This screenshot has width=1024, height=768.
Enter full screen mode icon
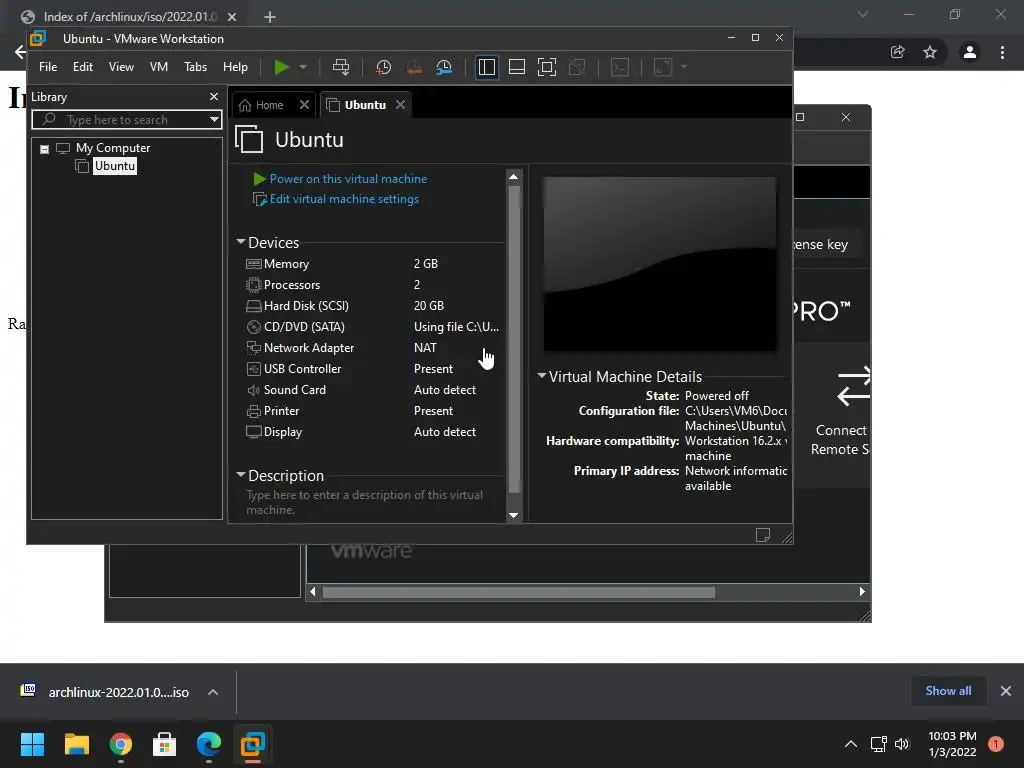tap(547, 67)
